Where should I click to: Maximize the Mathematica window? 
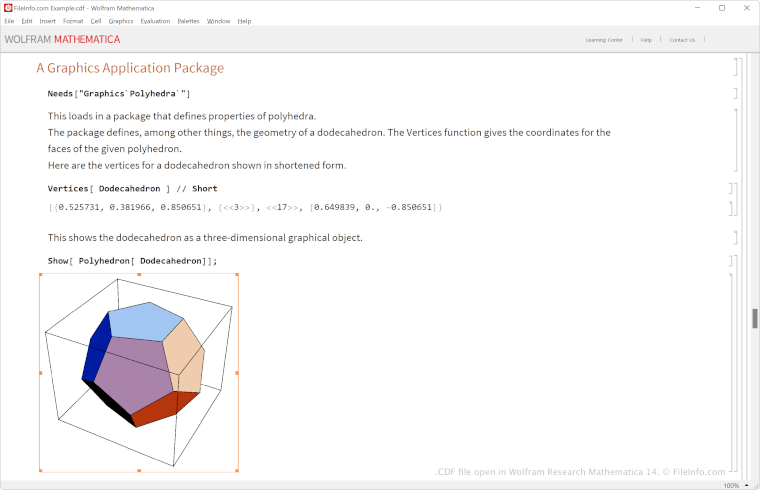pos(722,8)
